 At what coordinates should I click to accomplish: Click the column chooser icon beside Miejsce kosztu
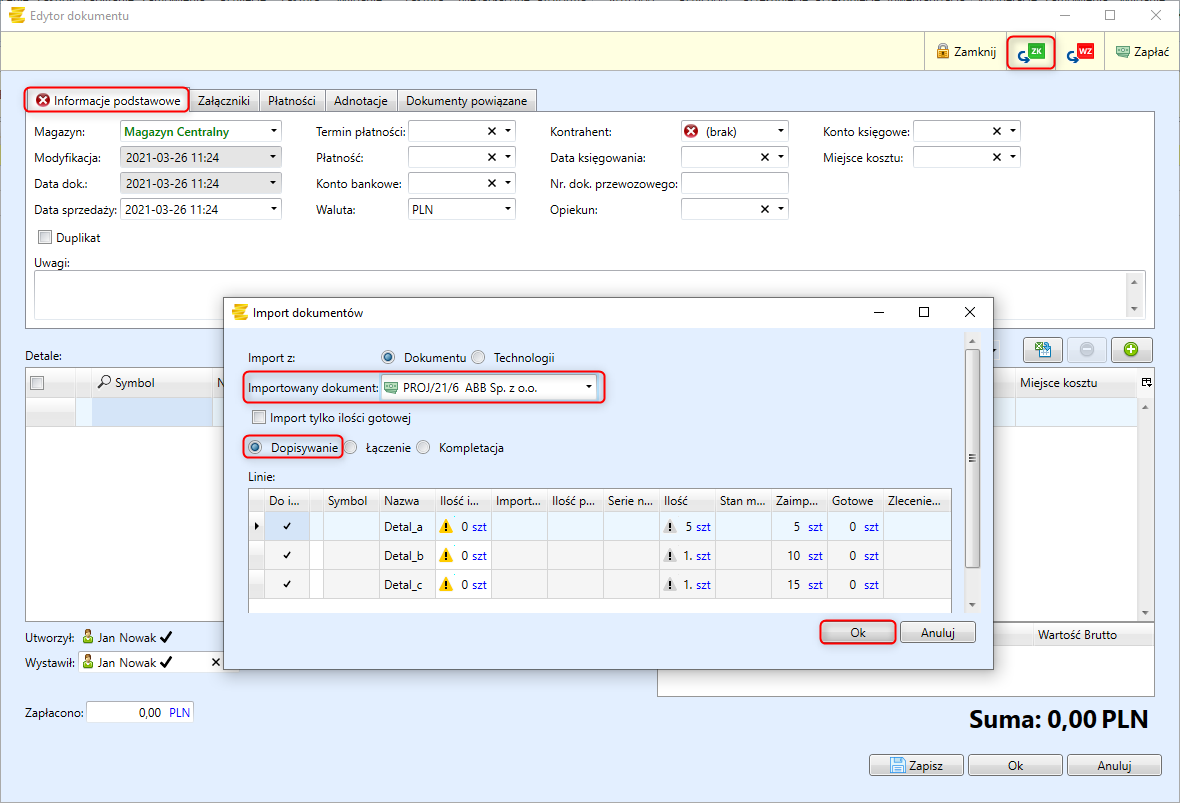1146,383
